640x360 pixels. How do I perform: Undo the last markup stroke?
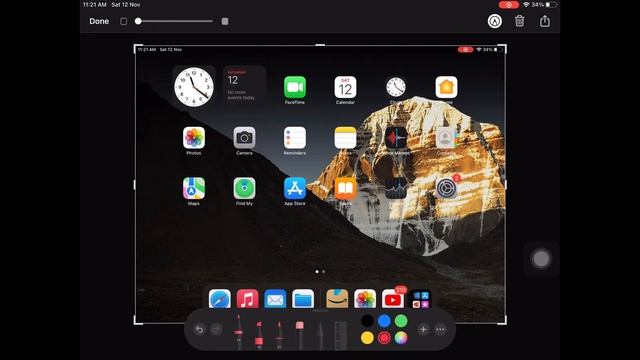tap(200, 329)
